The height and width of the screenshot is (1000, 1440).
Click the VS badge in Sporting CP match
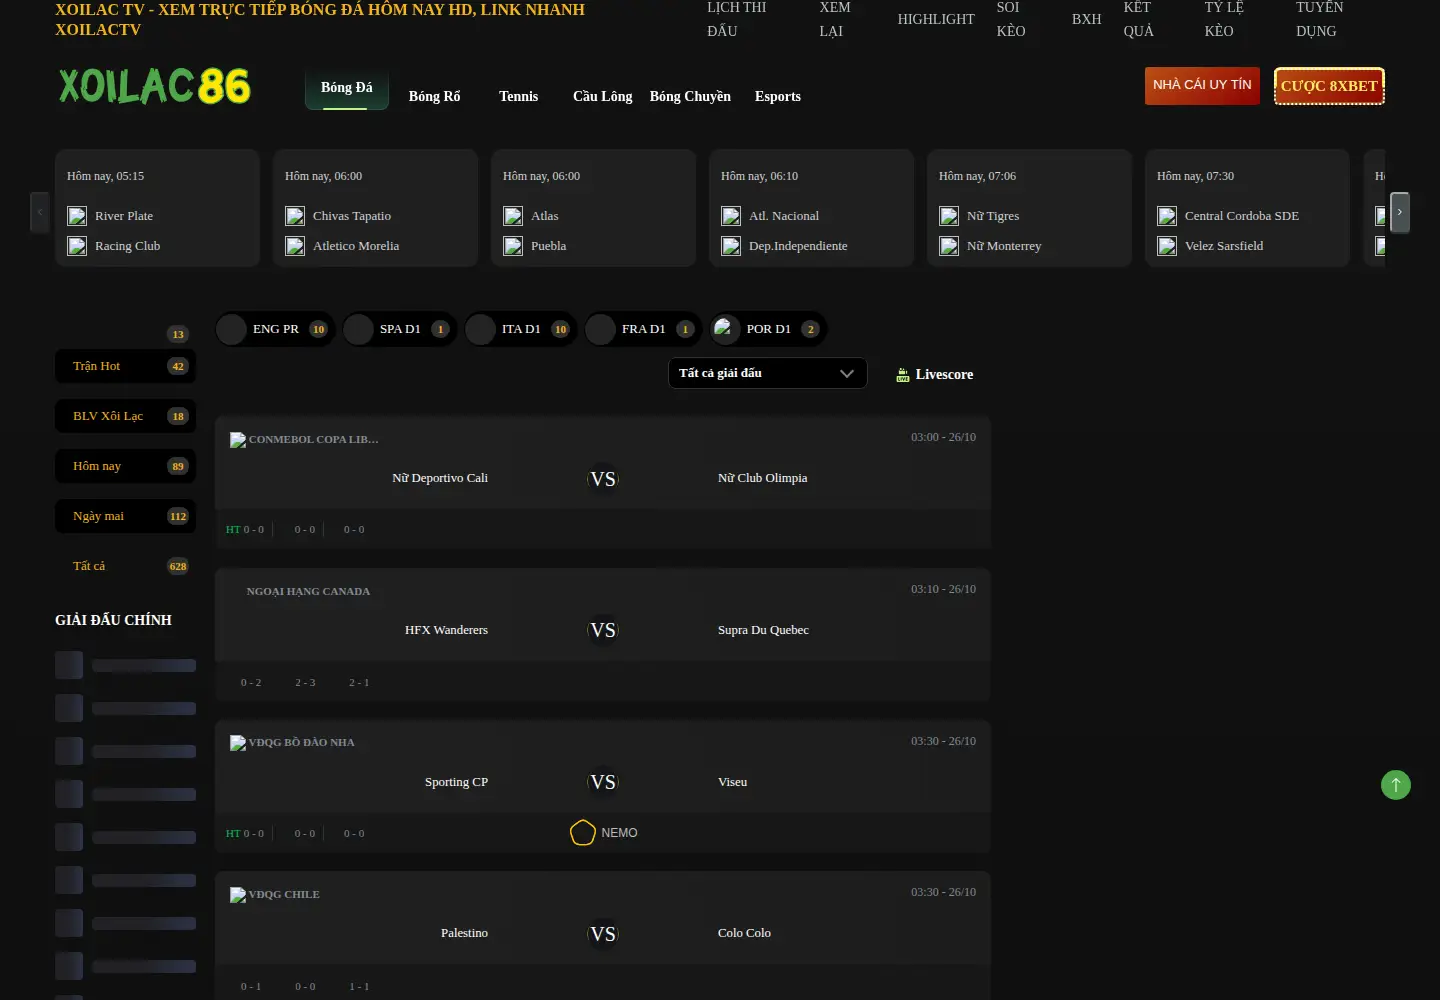point(603,782)
